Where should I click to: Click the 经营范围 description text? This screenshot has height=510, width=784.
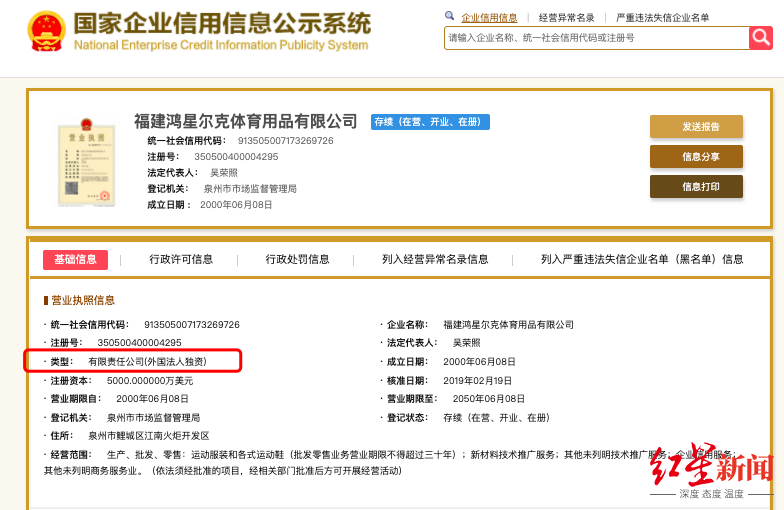point(390,462)
